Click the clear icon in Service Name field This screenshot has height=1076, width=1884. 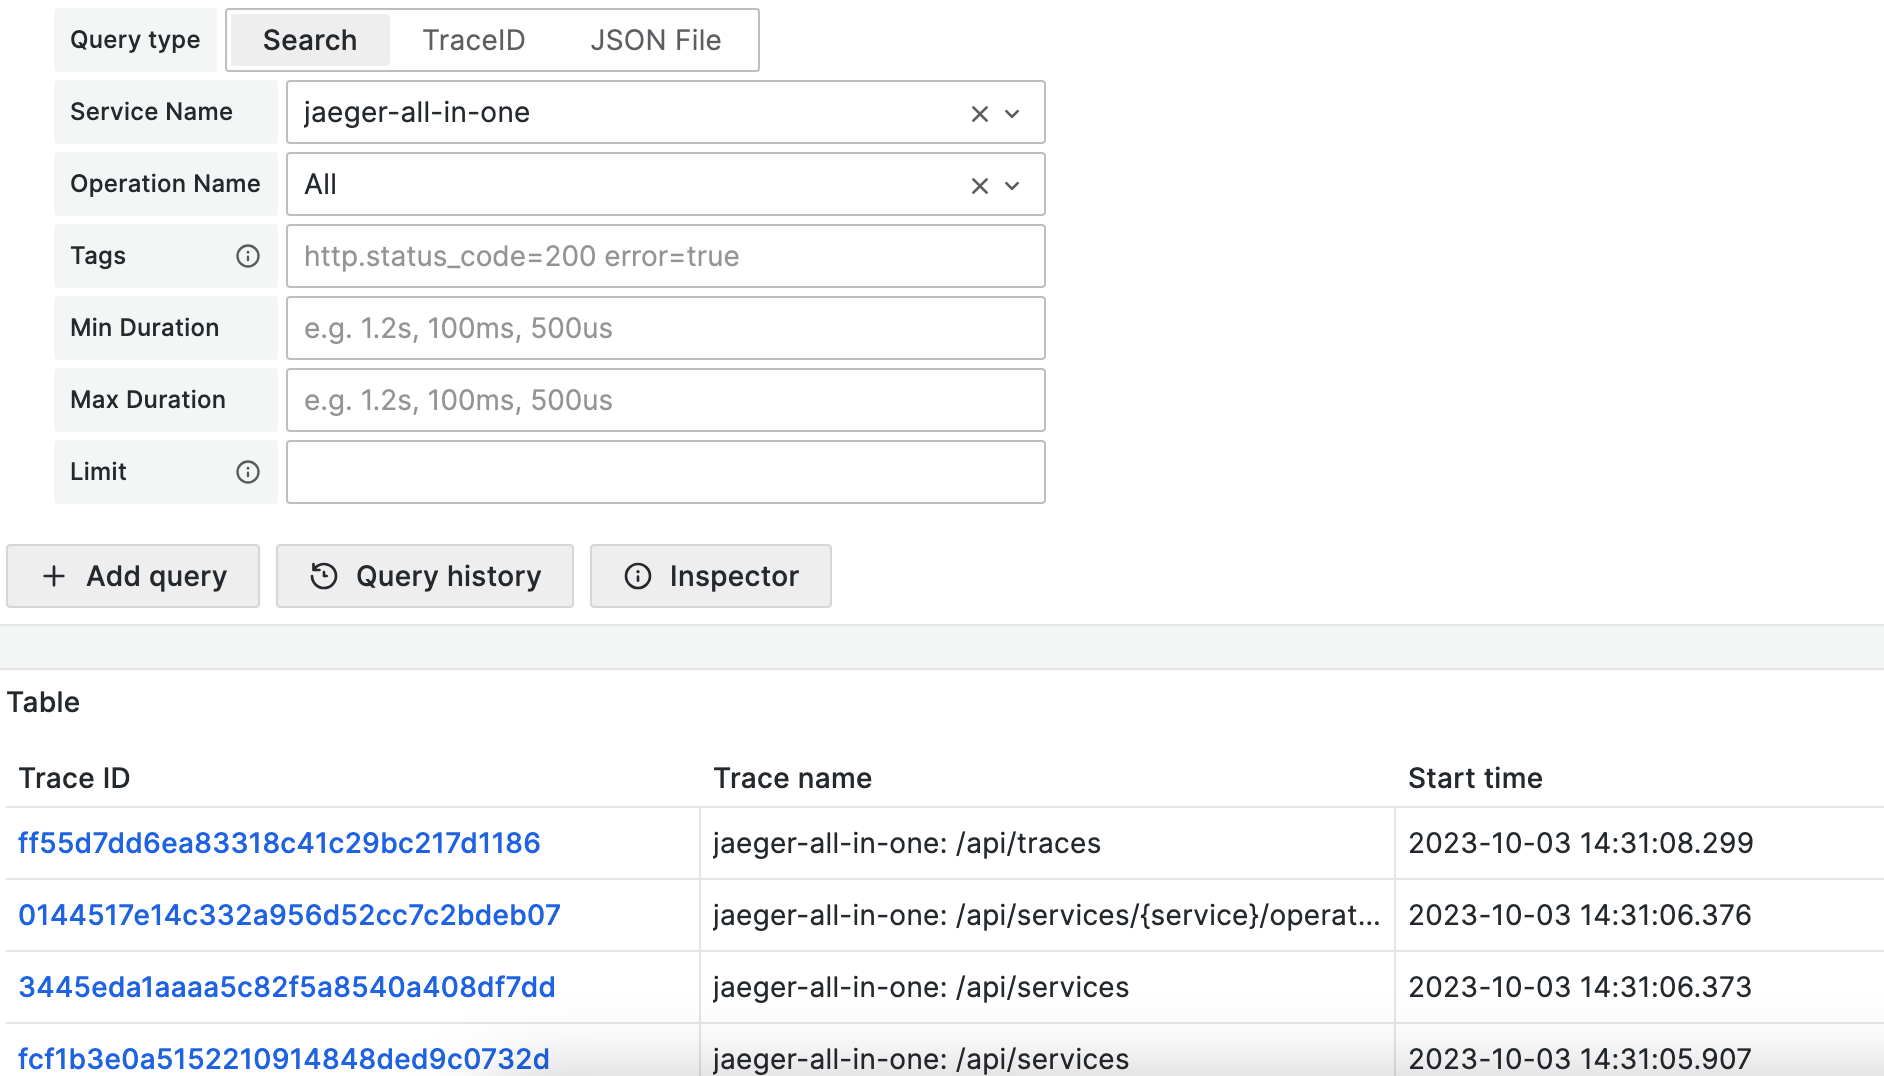978,113
